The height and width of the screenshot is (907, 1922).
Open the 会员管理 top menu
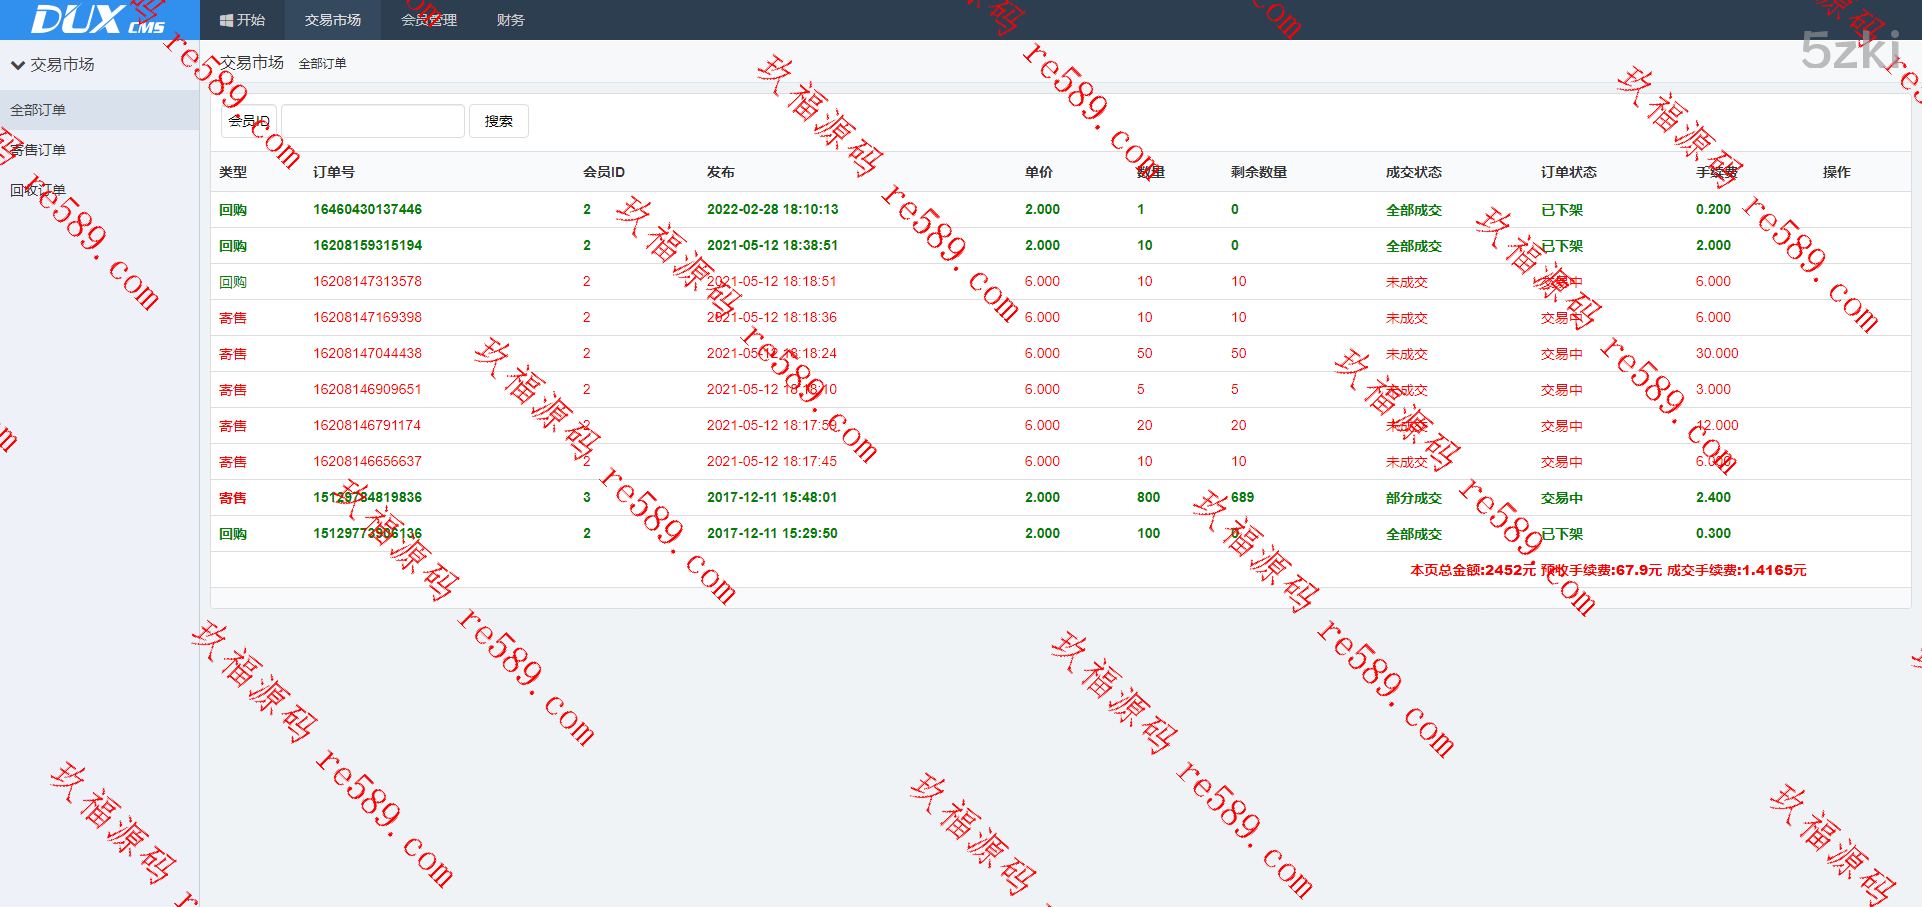428,20
